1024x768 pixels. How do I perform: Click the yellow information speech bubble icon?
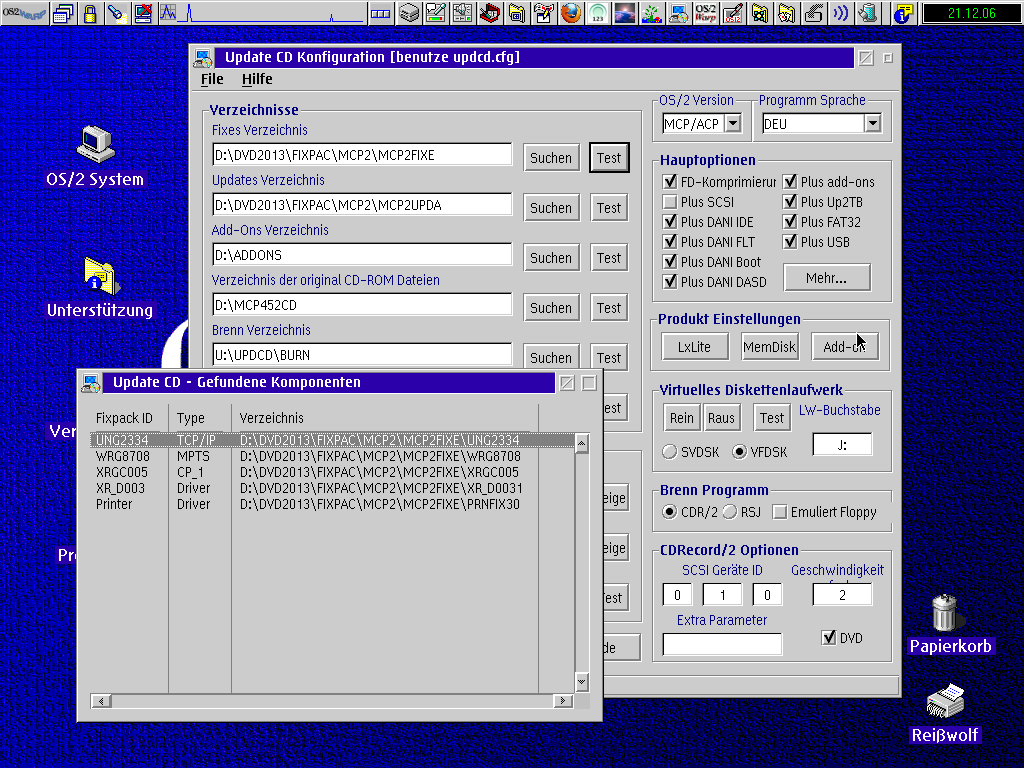(x=903, y=13)
